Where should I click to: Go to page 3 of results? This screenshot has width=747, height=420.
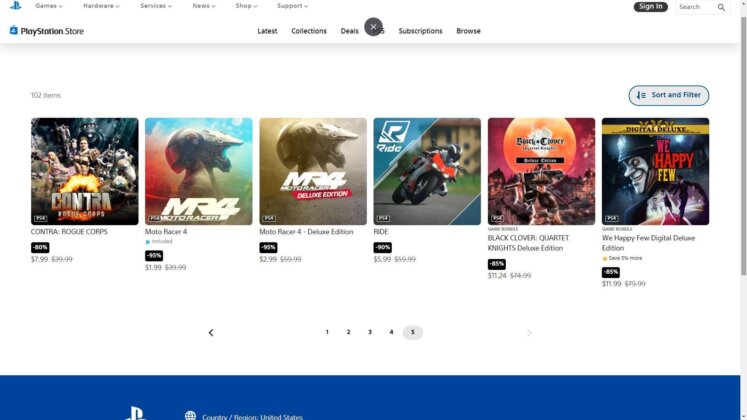(x=370, y=332)
